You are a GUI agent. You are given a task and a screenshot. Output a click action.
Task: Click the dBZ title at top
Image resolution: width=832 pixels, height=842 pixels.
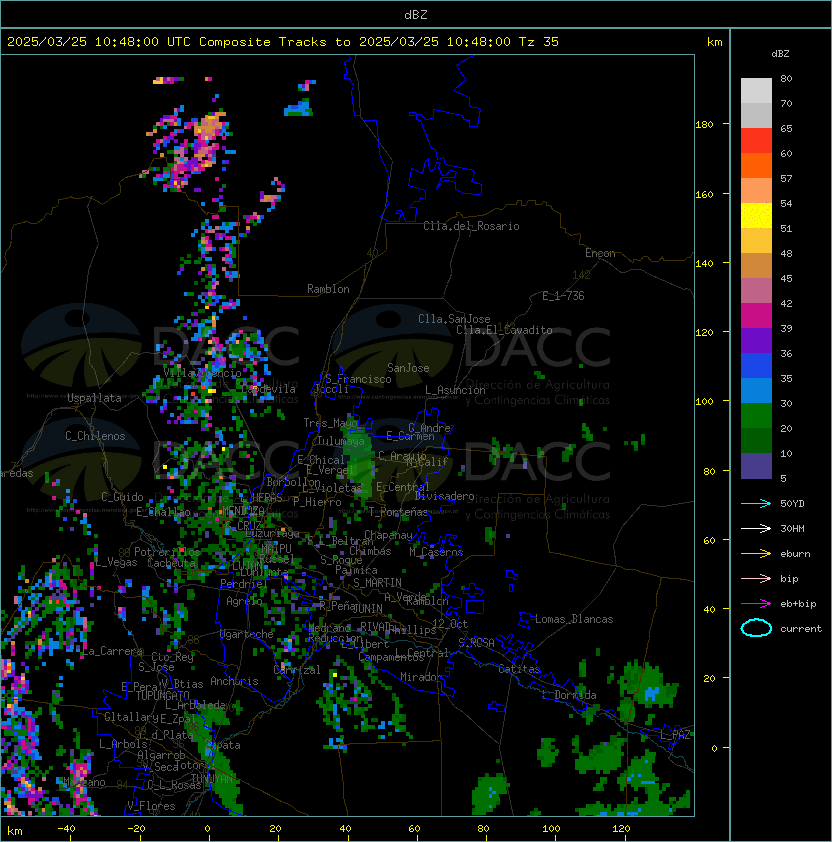pyautogui.click(x=416, y=14)
